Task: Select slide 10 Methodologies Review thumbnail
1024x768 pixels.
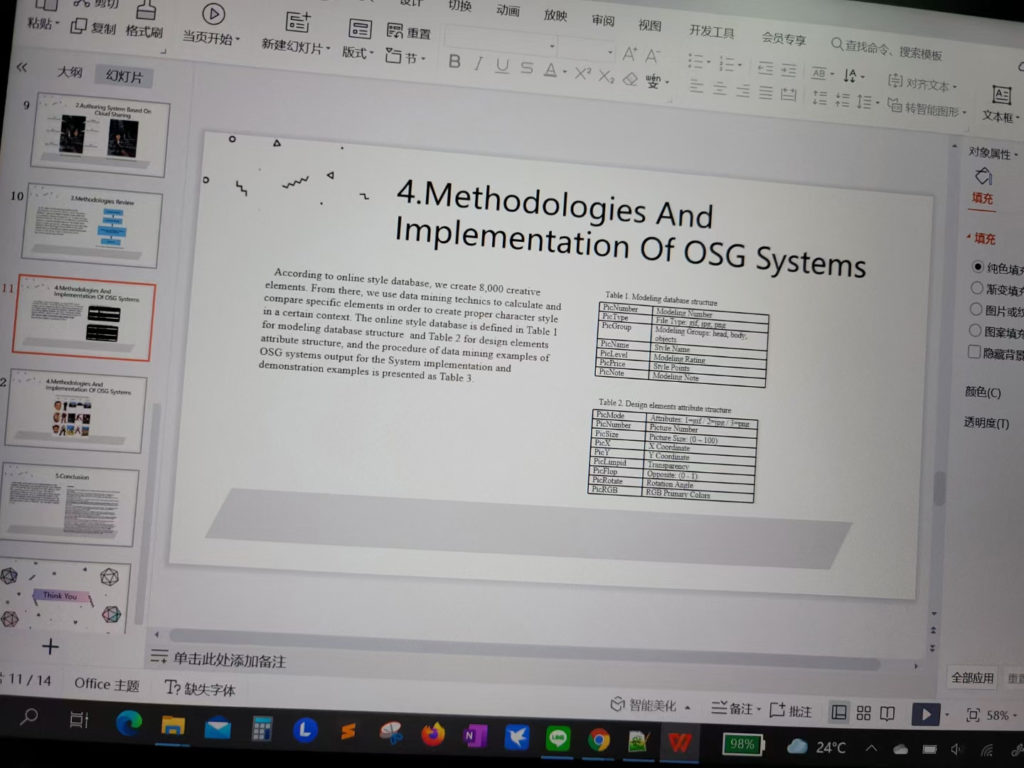Action: pyautogui.click(x=93, y=225)
